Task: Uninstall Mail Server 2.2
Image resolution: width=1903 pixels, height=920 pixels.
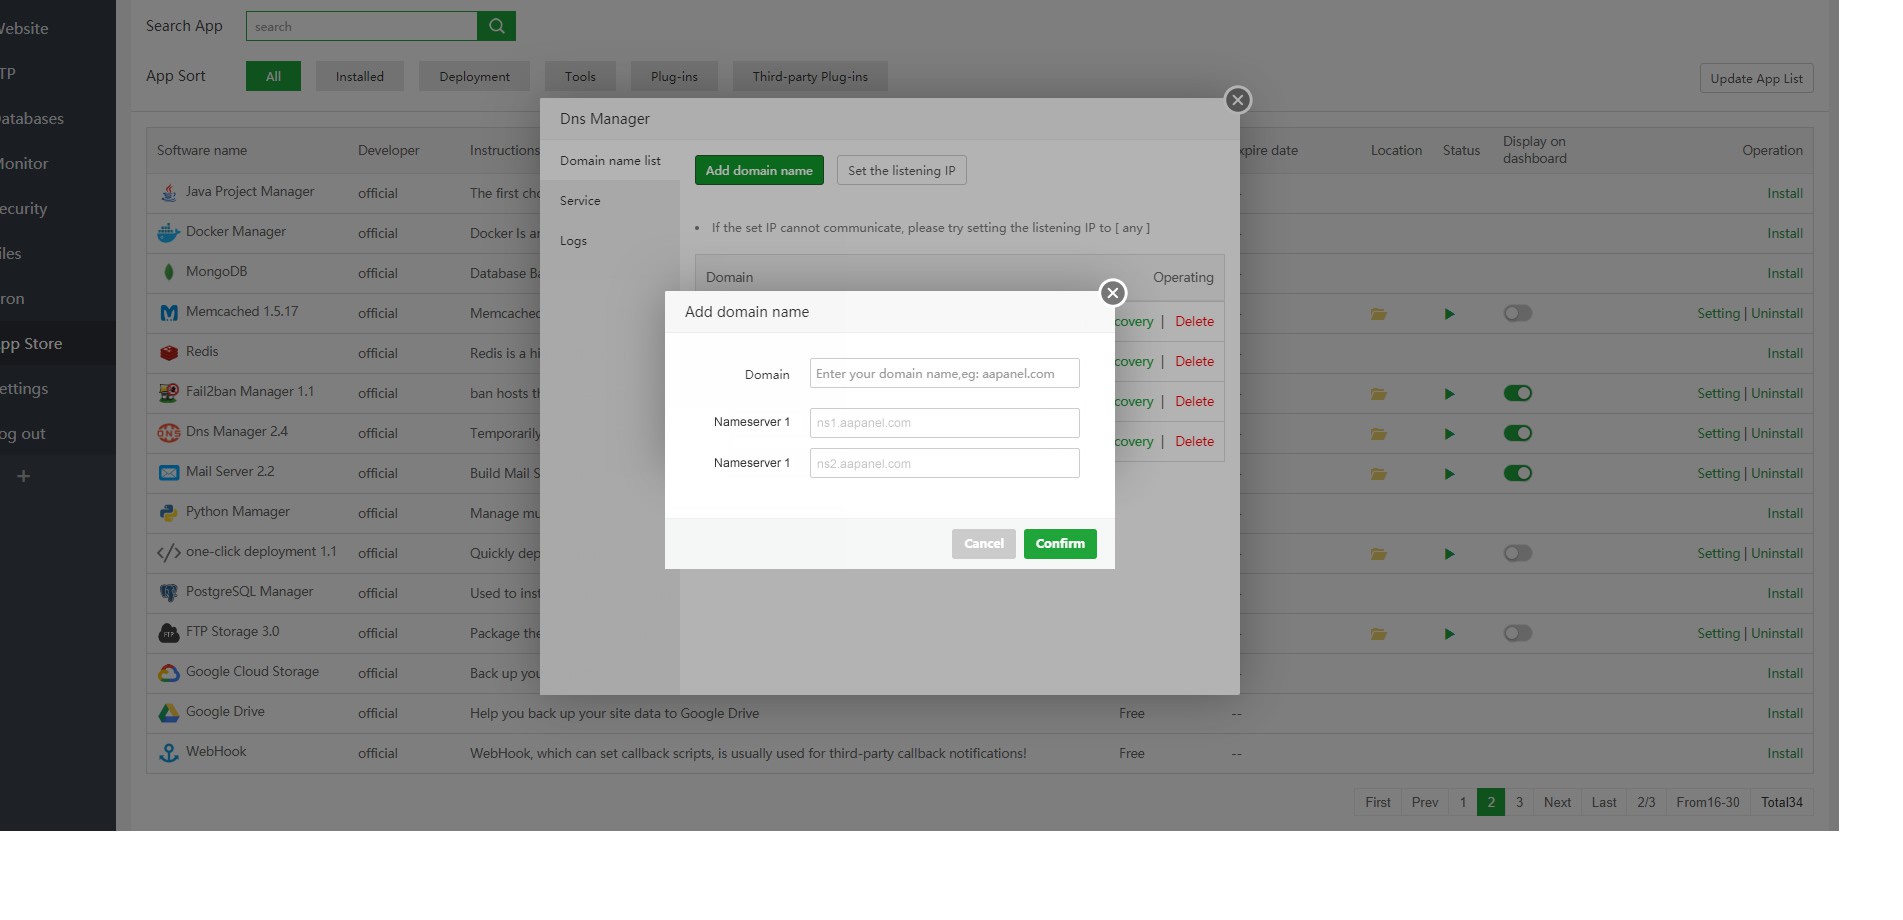Action: click(1777, 474)
